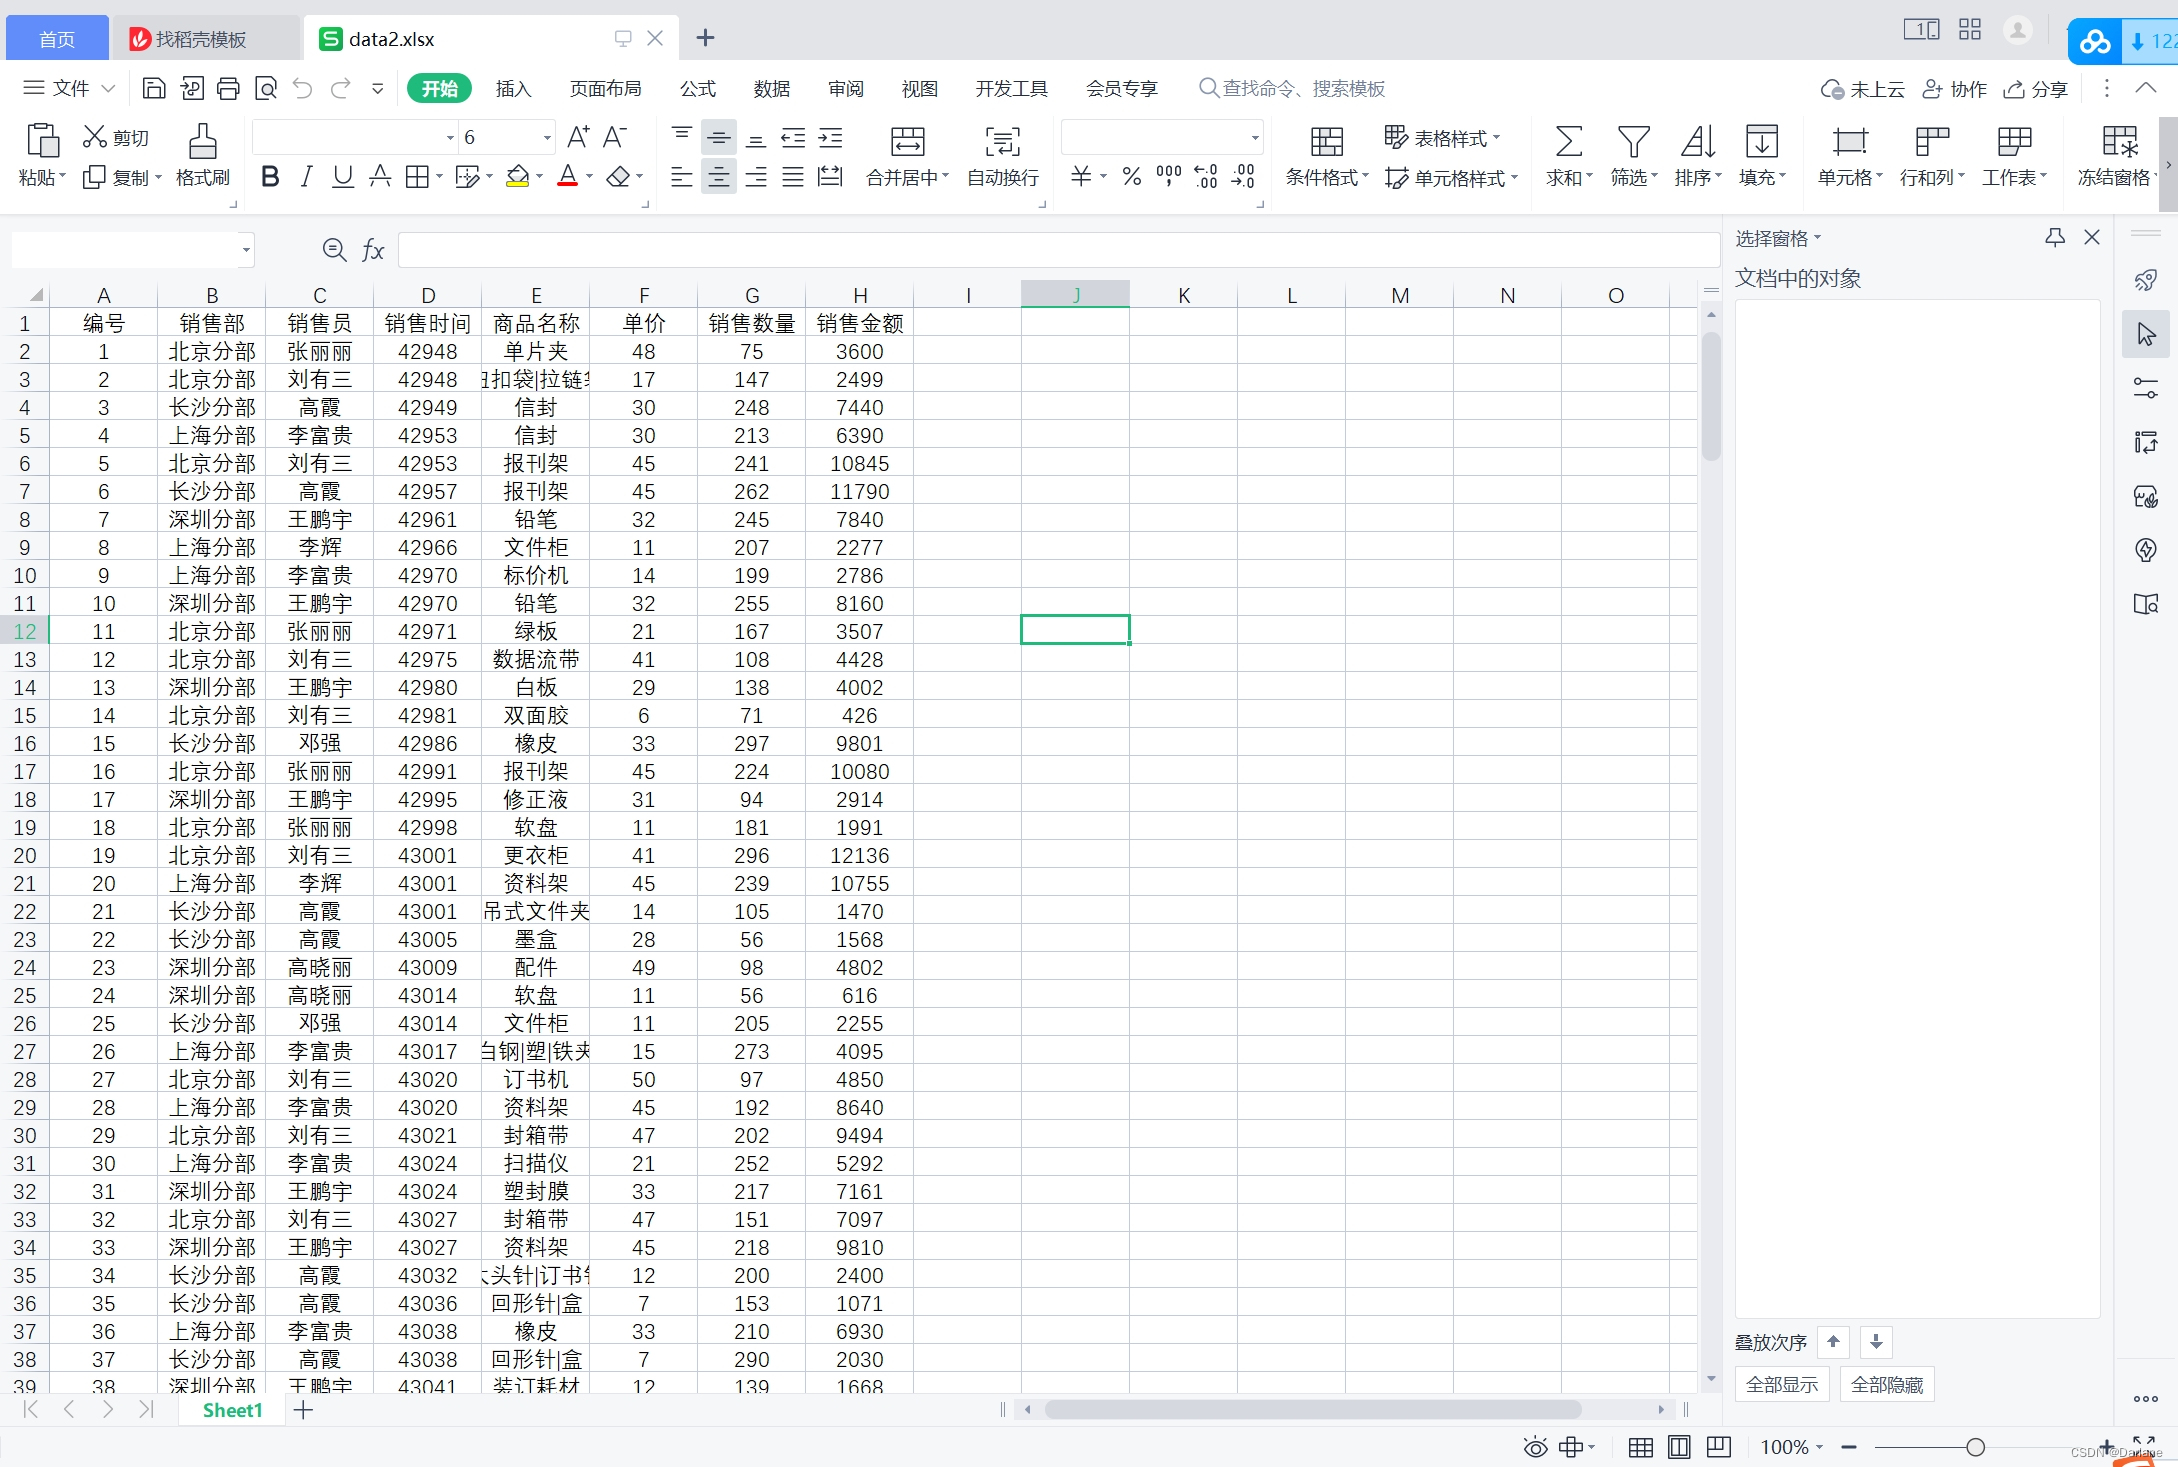The width and height of the screenshot is (2178, 1467).
Task: Switch to the 插入 ribbon tab
Action: 513,89
